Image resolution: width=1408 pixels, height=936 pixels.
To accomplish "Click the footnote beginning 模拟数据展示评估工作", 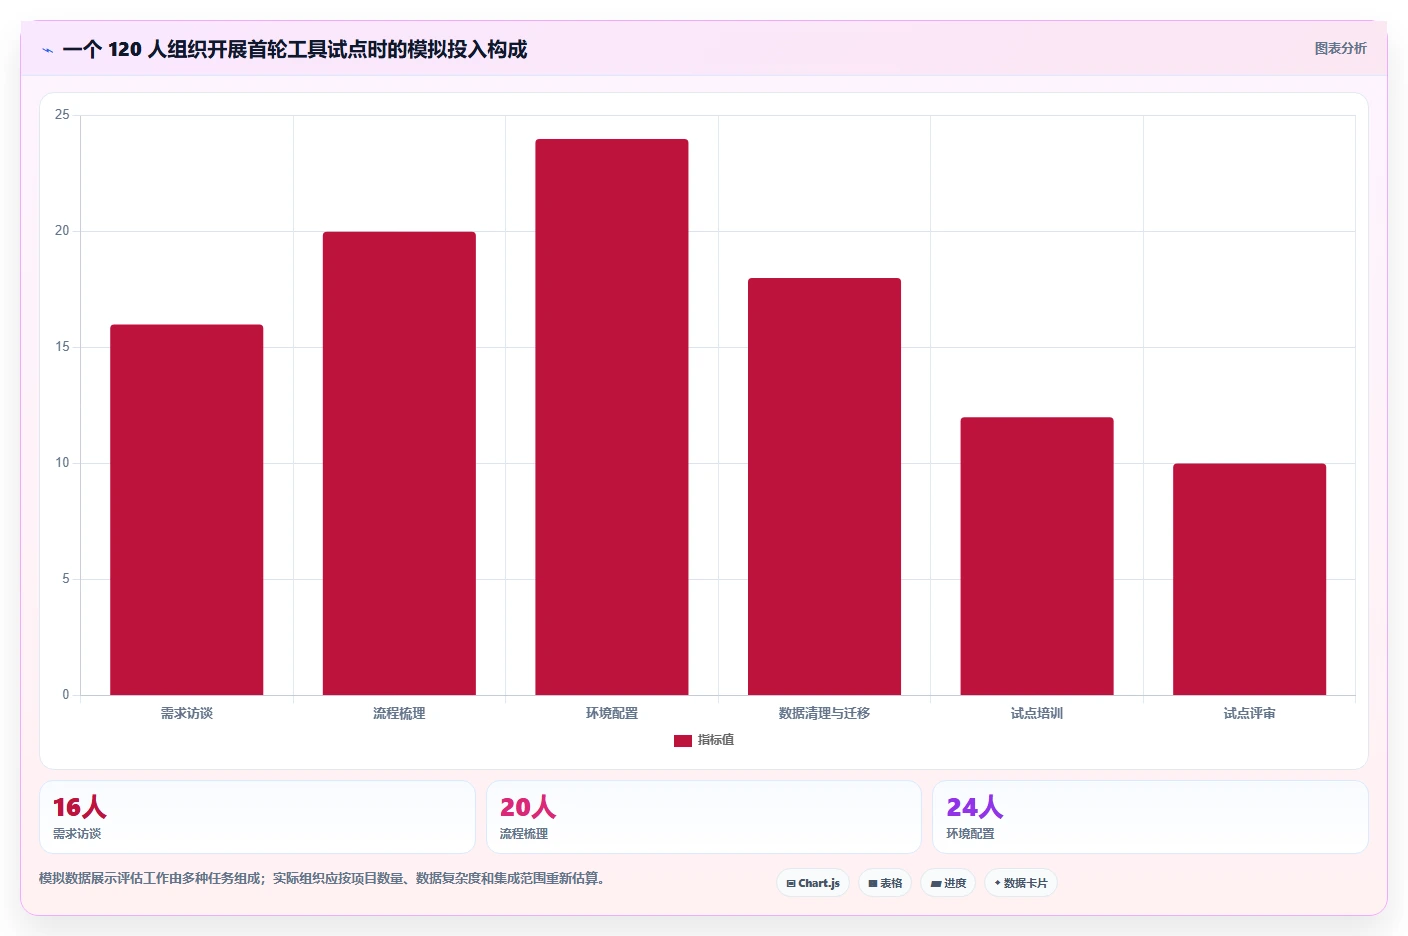I will tap(322, 878).
